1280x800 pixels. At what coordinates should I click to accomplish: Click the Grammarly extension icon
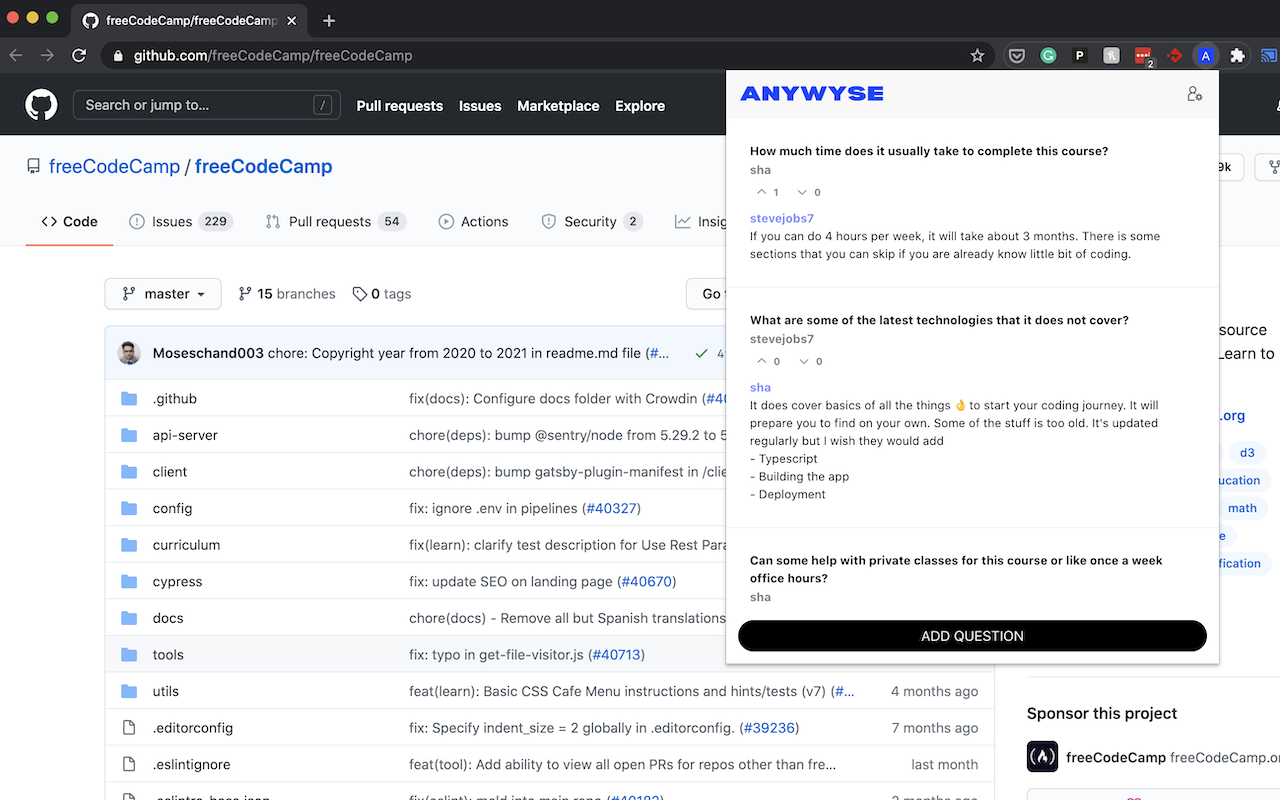pos(1048,56)
